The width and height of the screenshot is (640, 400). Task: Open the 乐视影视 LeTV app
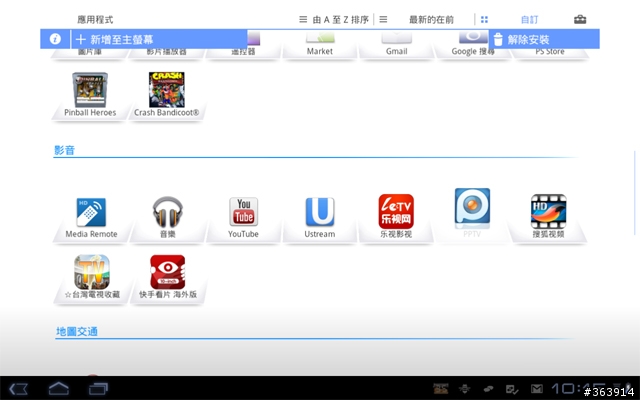tap(396, 216)
